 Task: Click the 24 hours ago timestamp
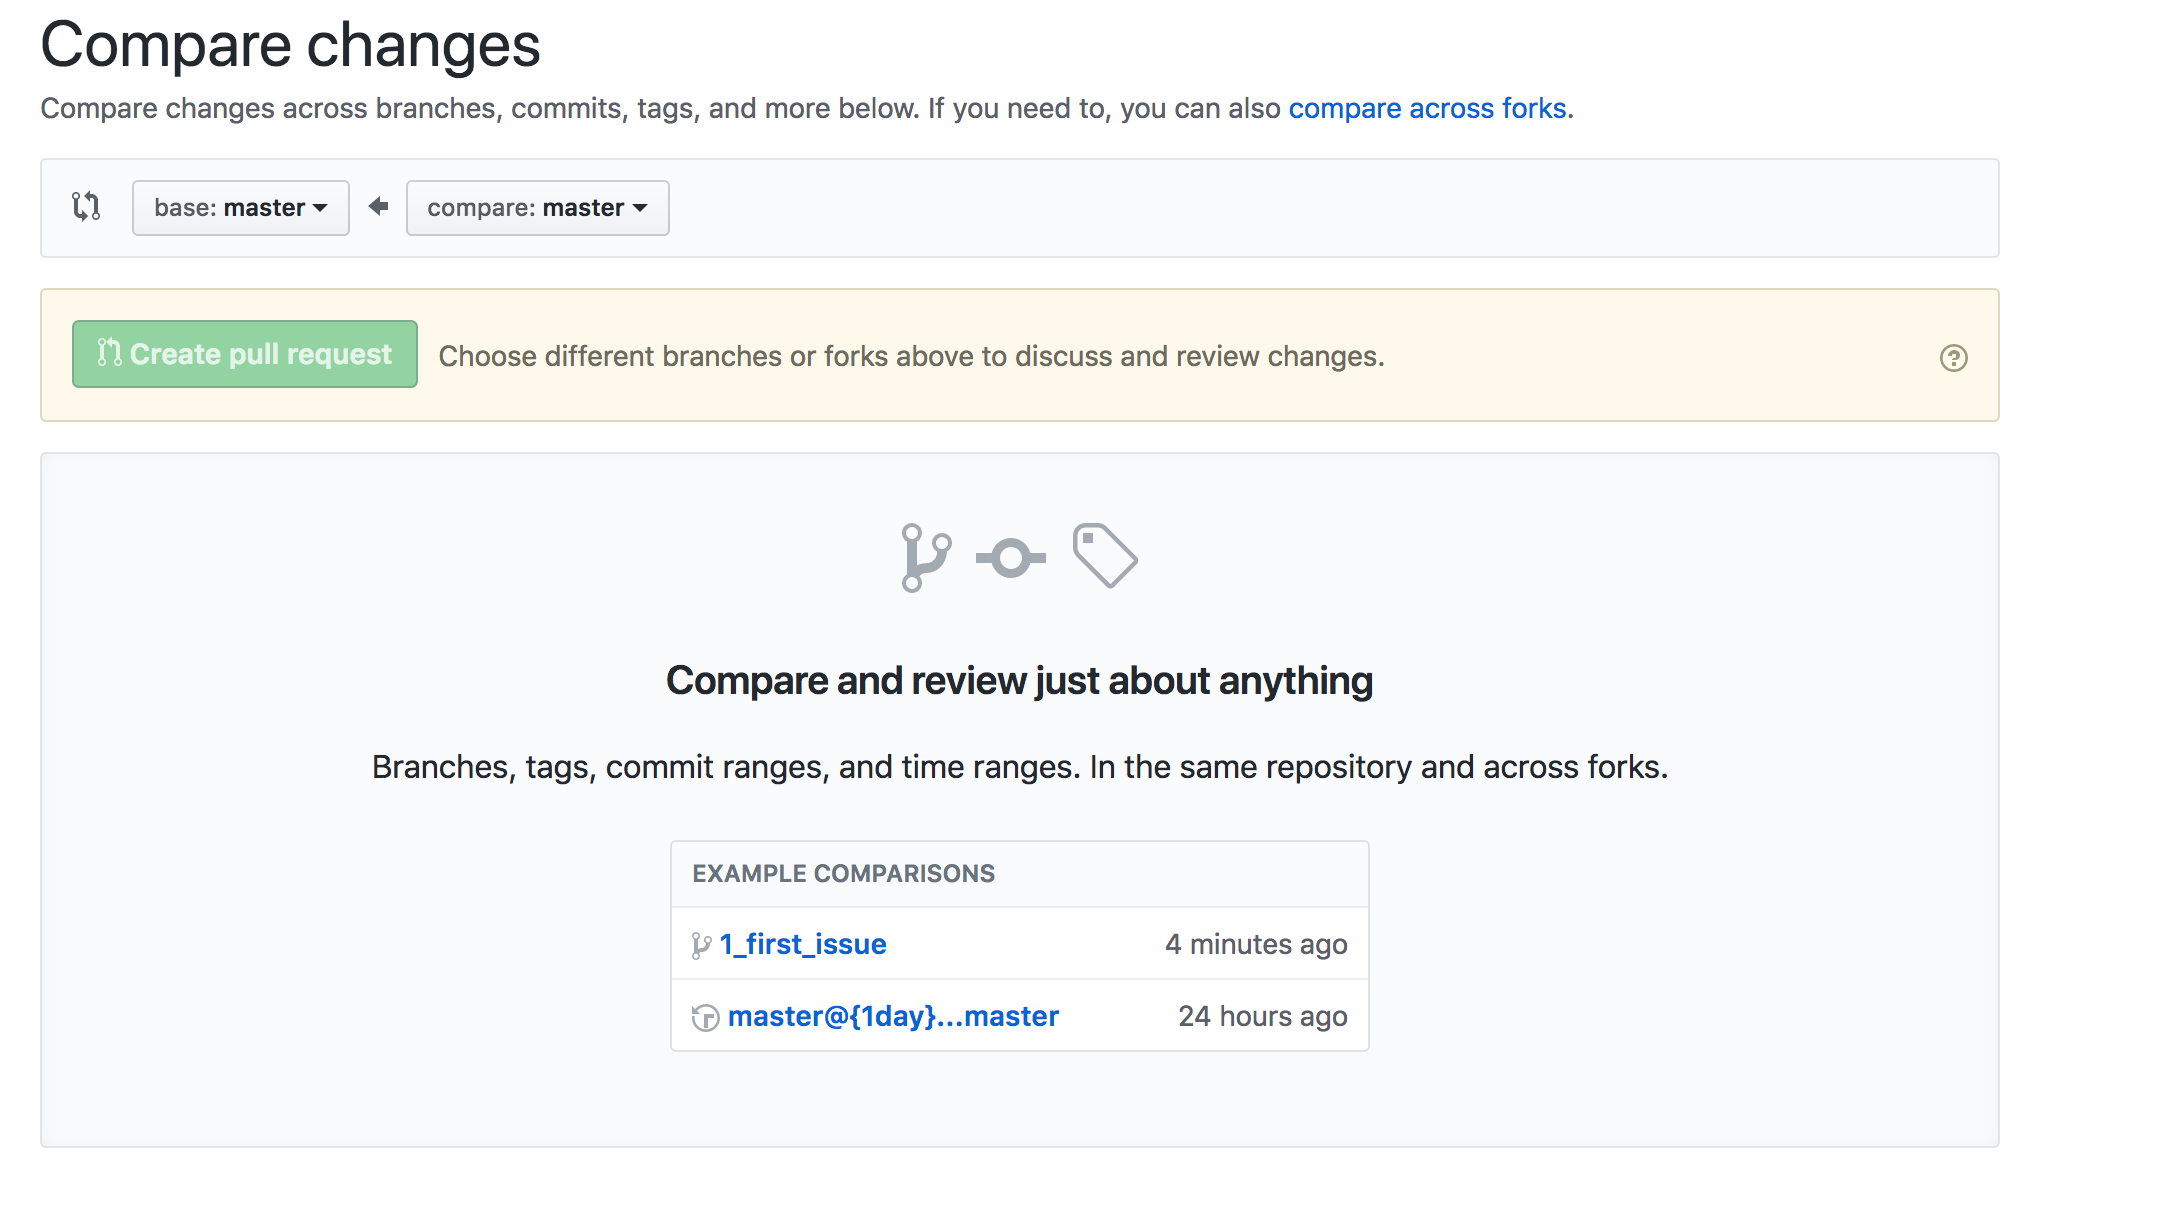coord(1263,1015)
